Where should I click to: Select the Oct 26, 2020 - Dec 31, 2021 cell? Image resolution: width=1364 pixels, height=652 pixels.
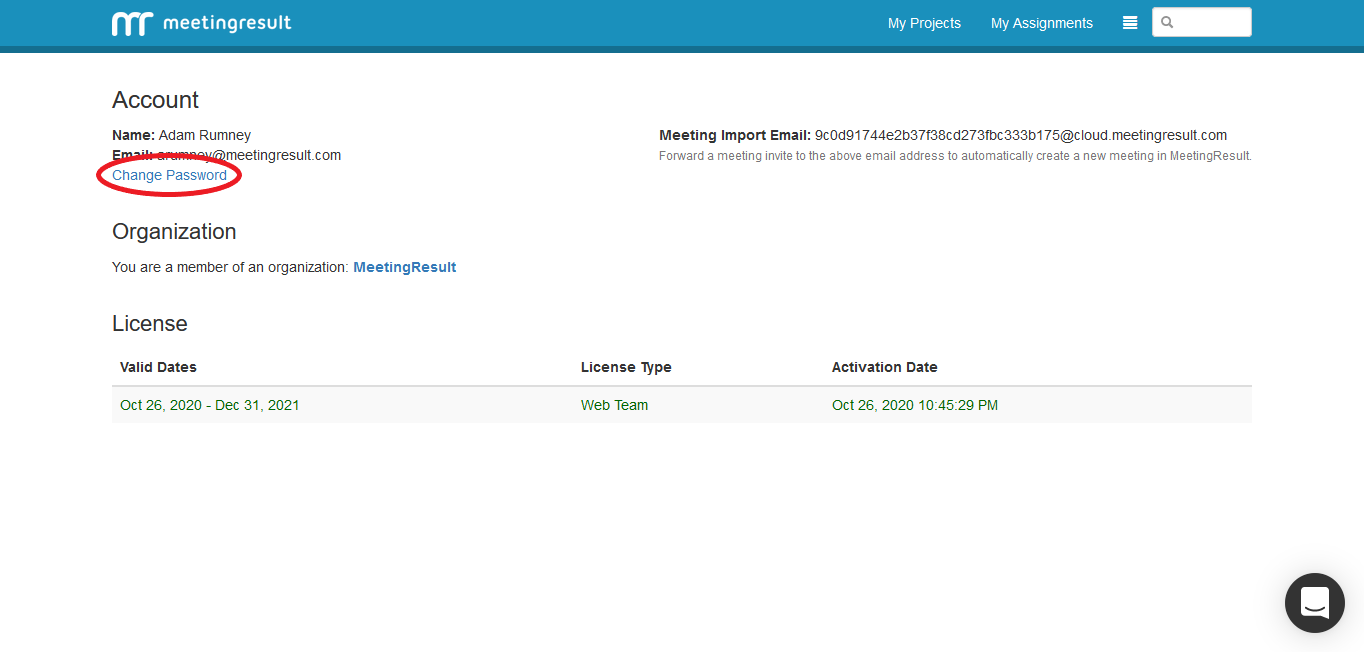209,405
